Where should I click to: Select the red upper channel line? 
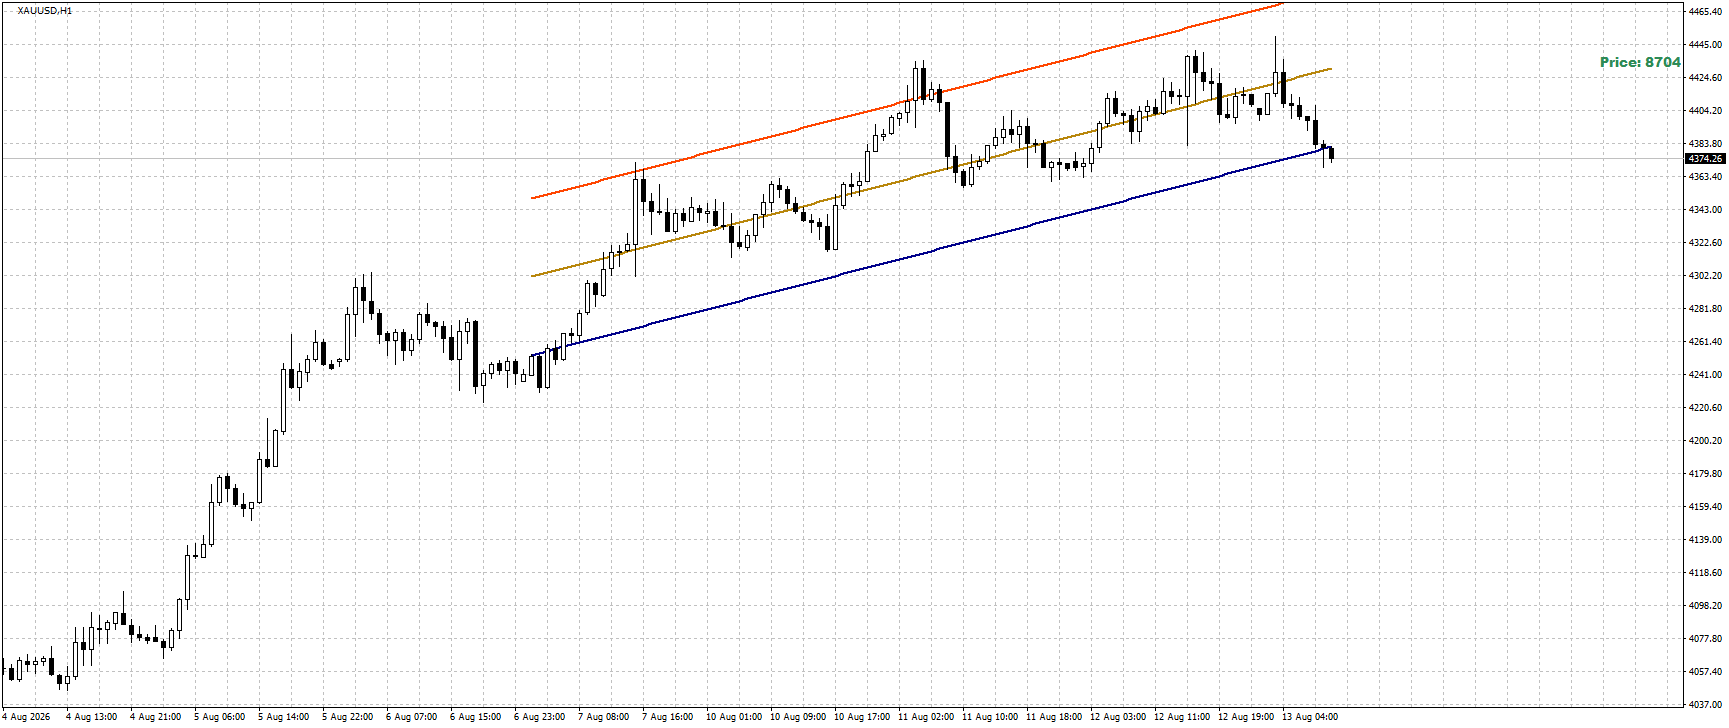[906, 101]
